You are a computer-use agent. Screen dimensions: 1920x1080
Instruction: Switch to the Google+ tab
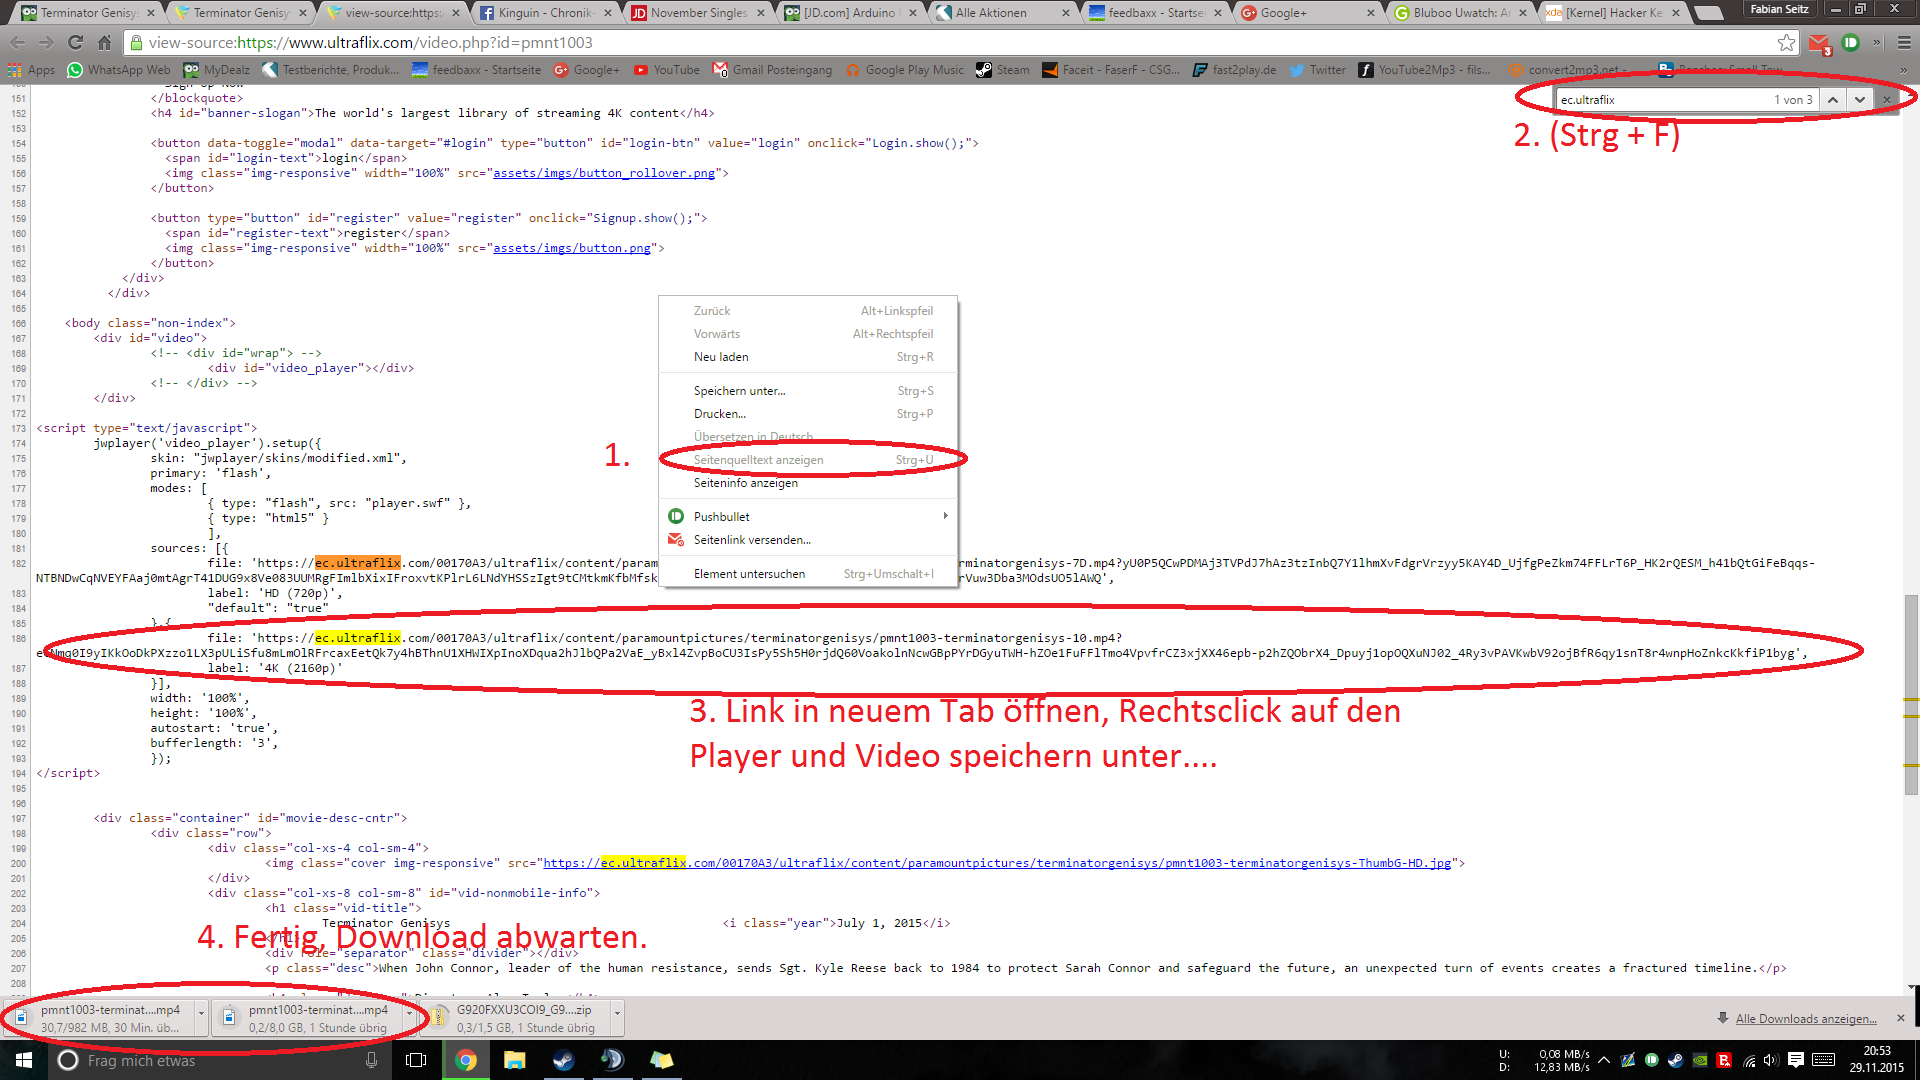coord(1306,13)
